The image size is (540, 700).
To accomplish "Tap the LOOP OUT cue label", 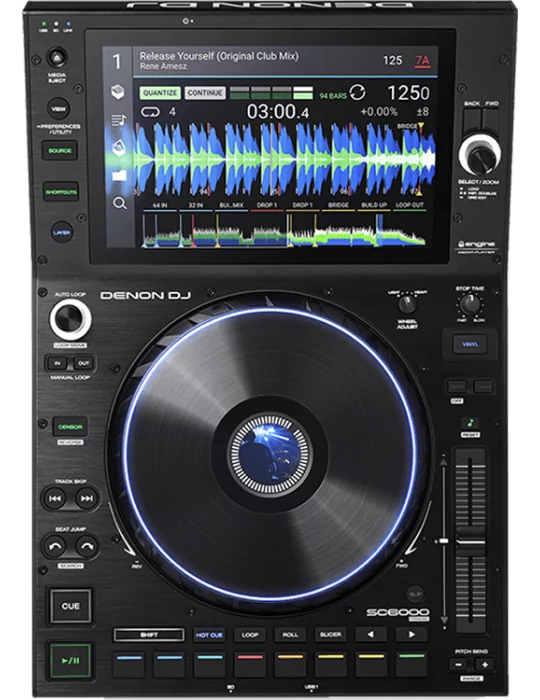I will click(x=409, y=205).
